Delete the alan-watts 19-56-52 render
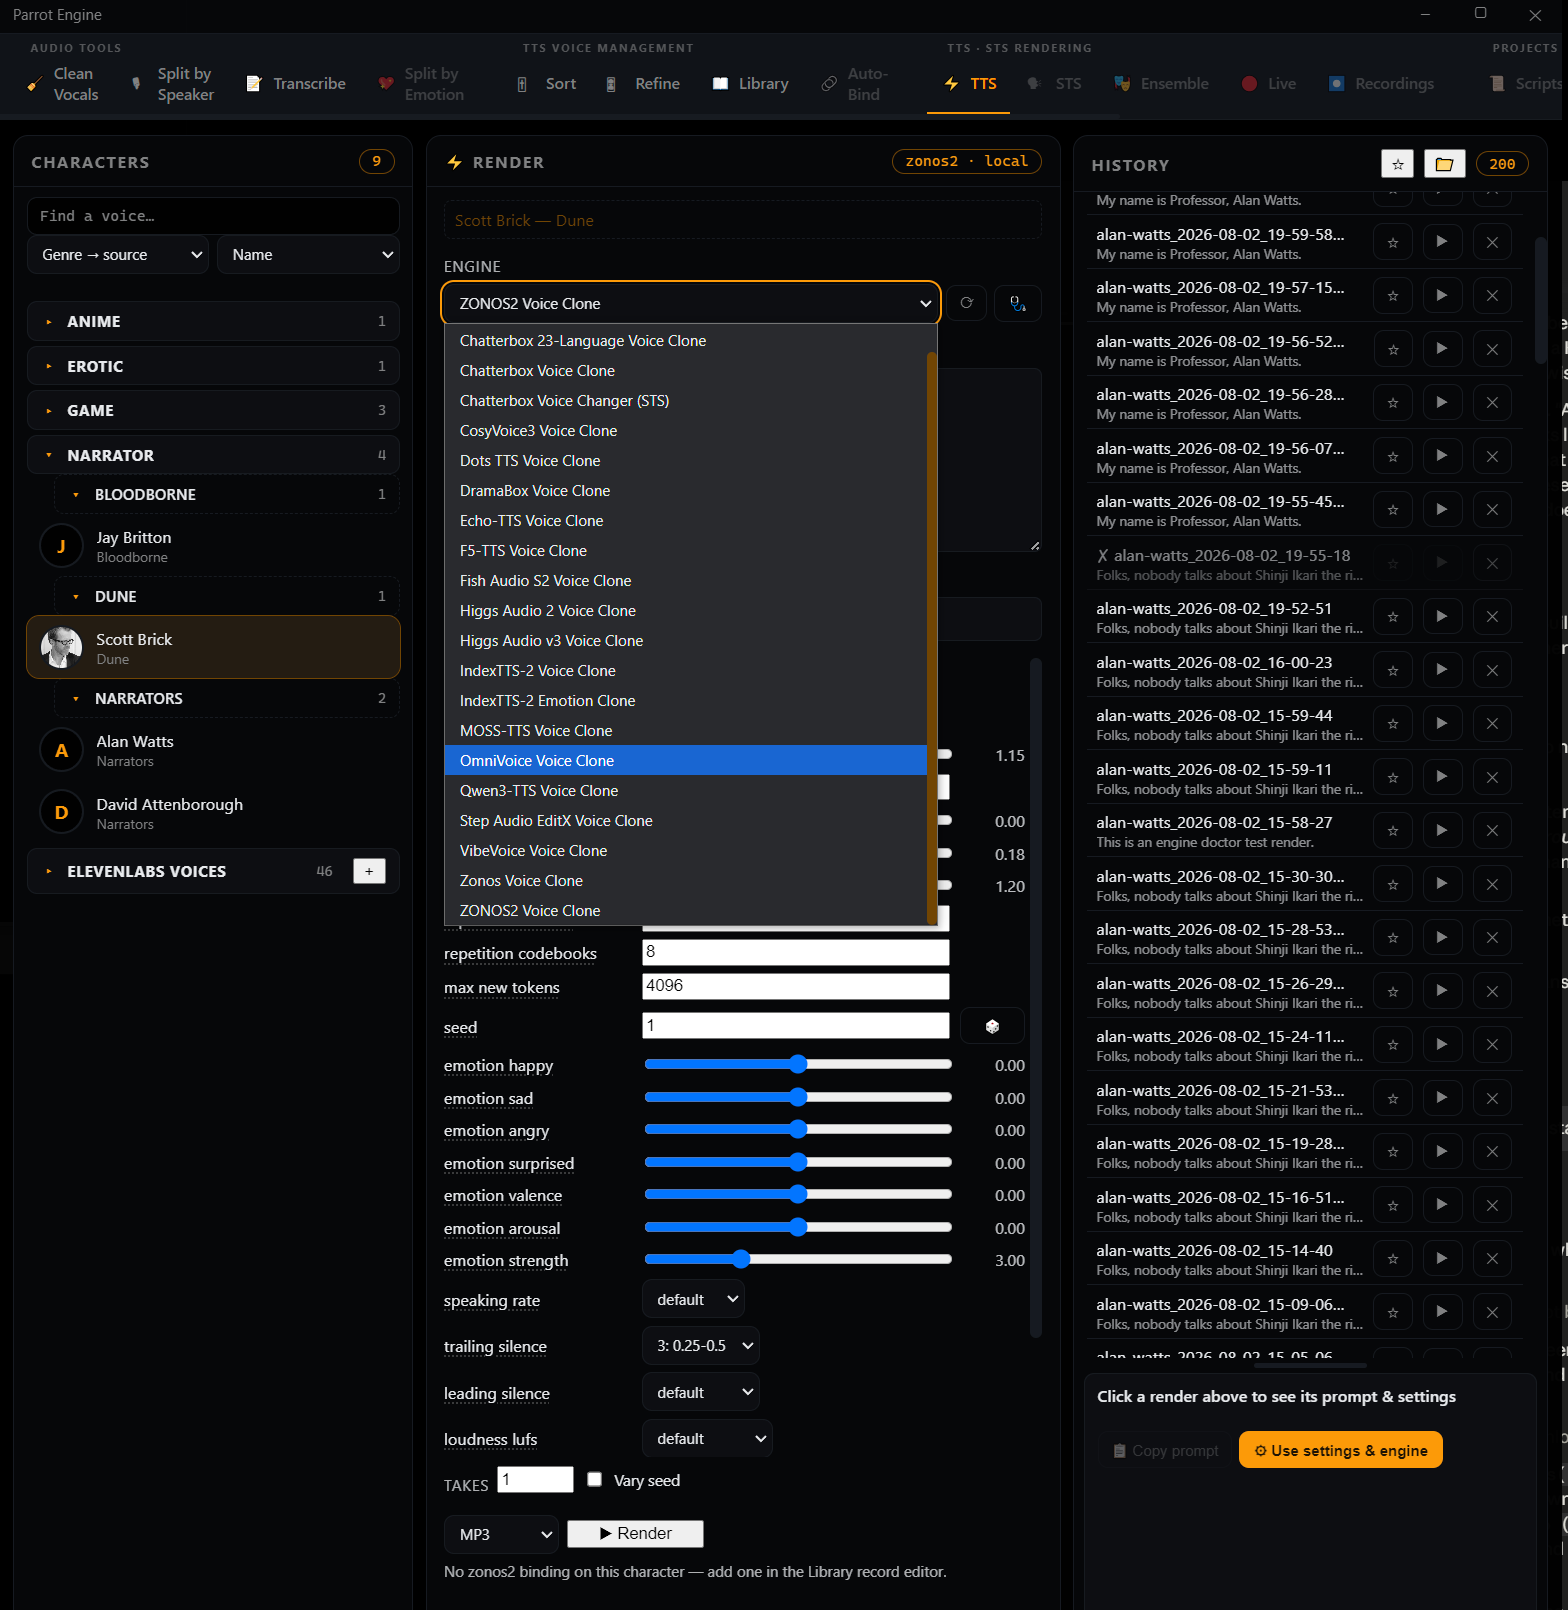The width and height of the screenshot is (1568, 1610). pyautogui.click(x=1492, y=349)
